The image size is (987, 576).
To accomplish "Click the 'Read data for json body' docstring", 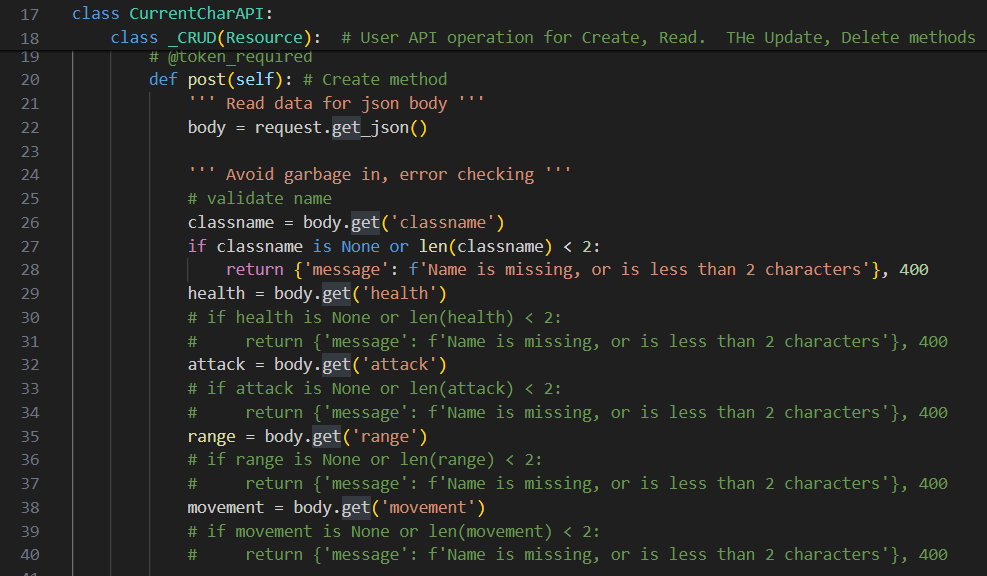I will (x=336, y=104).
